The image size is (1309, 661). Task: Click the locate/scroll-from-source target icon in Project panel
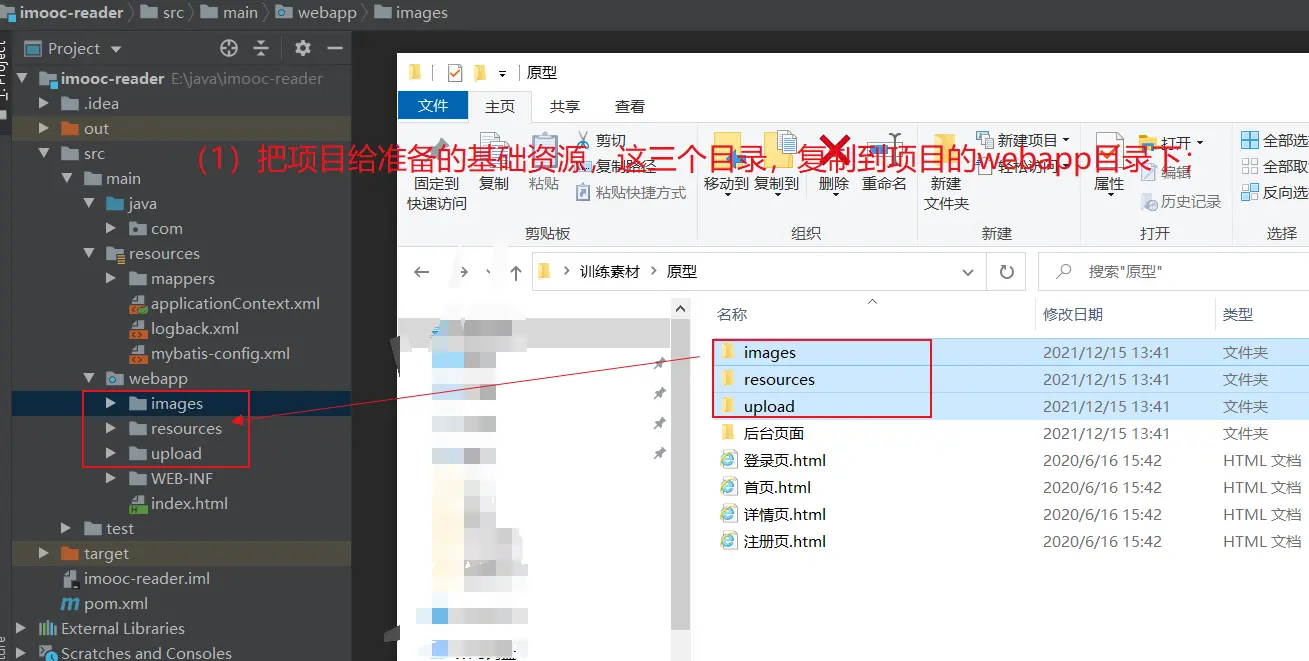[229, 48]
